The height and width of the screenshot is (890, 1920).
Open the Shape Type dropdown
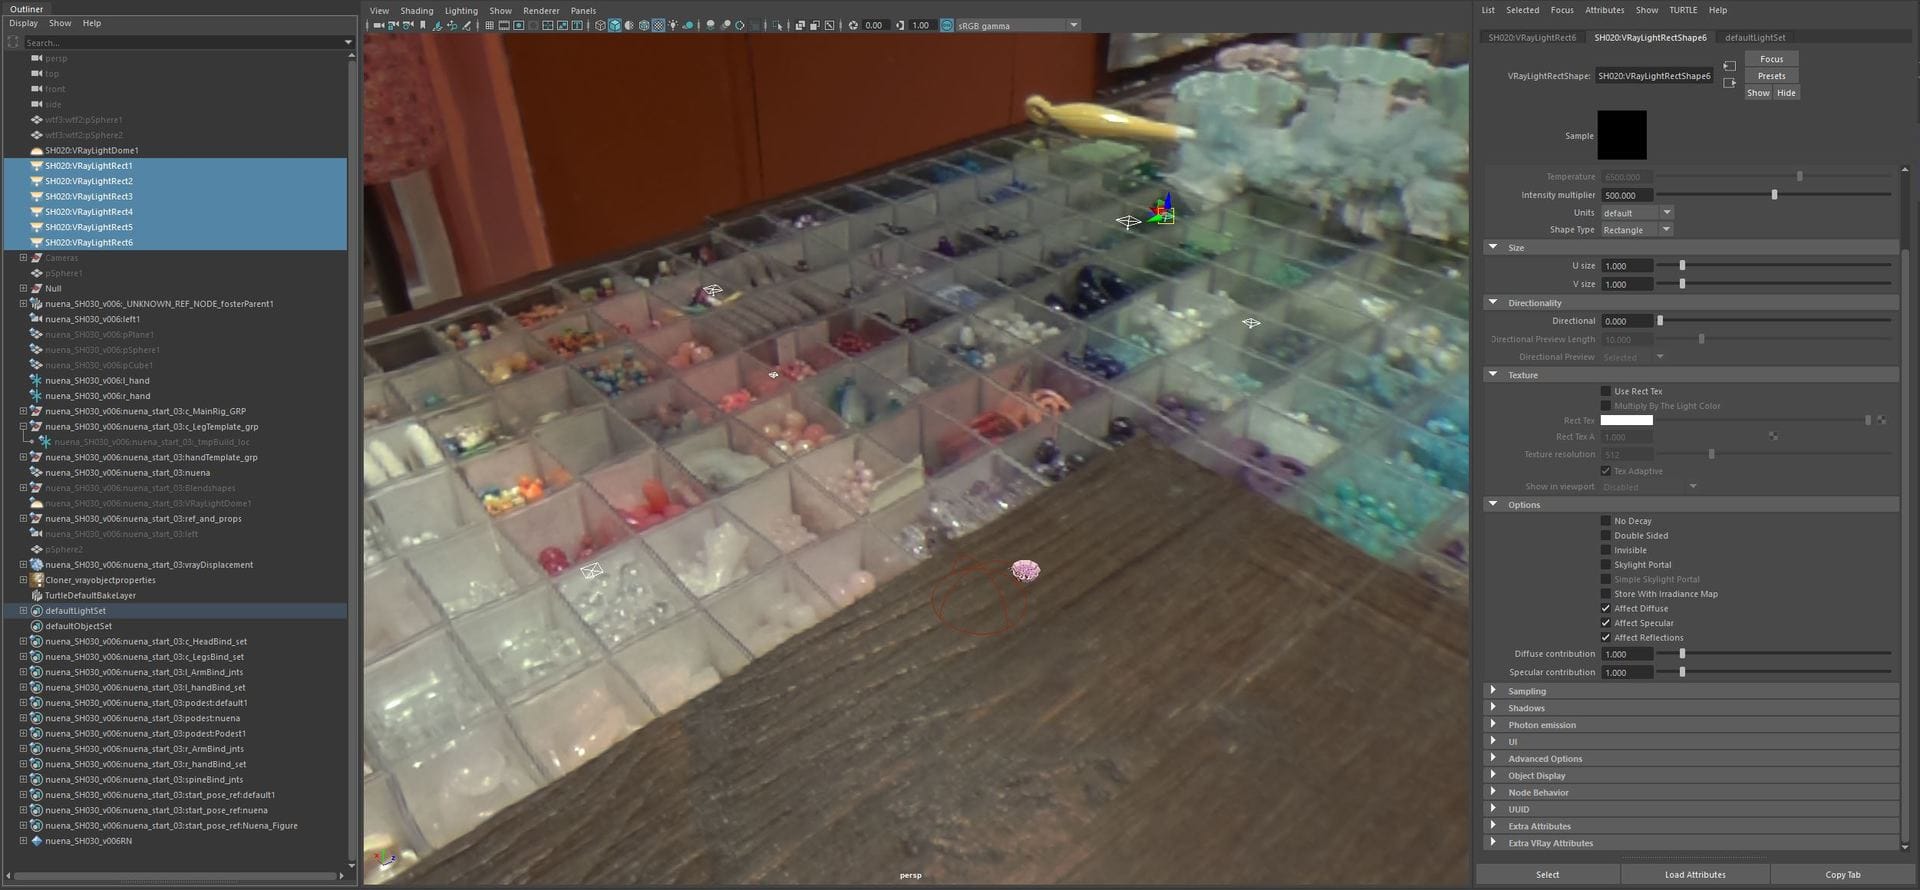click(x=1637, y=230)
